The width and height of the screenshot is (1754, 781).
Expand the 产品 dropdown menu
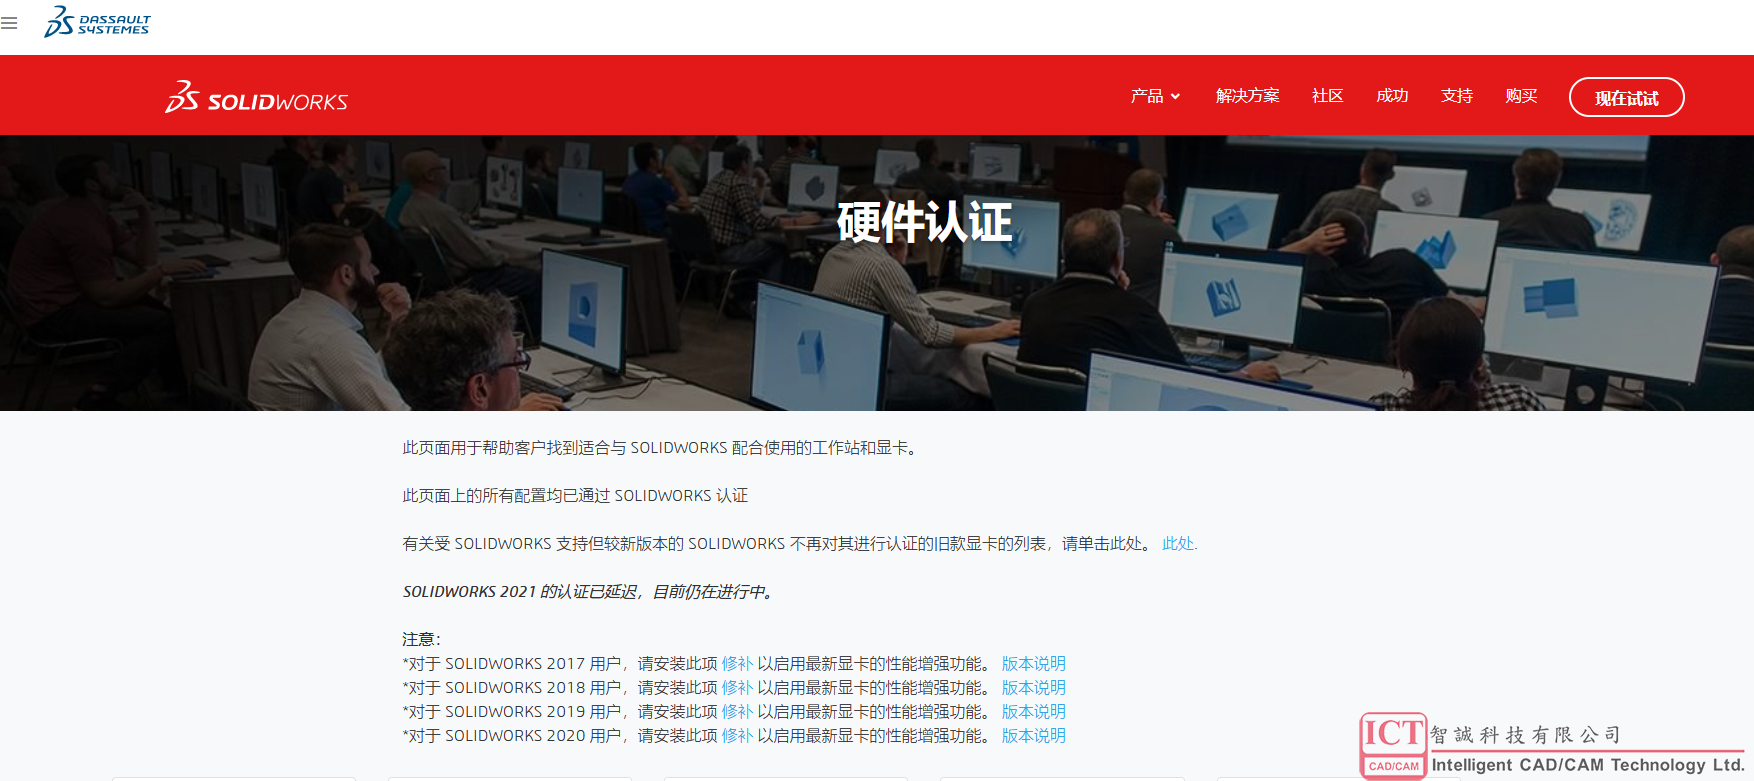click(1156, 96)
